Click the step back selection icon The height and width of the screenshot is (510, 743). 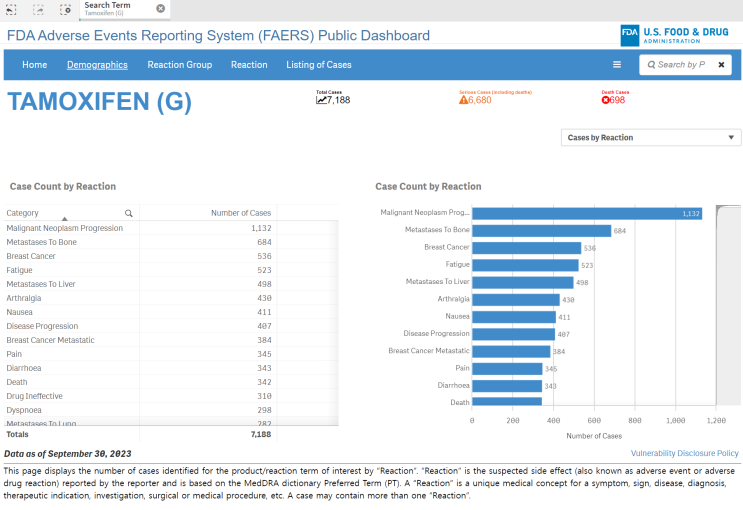tap(11, 9)
